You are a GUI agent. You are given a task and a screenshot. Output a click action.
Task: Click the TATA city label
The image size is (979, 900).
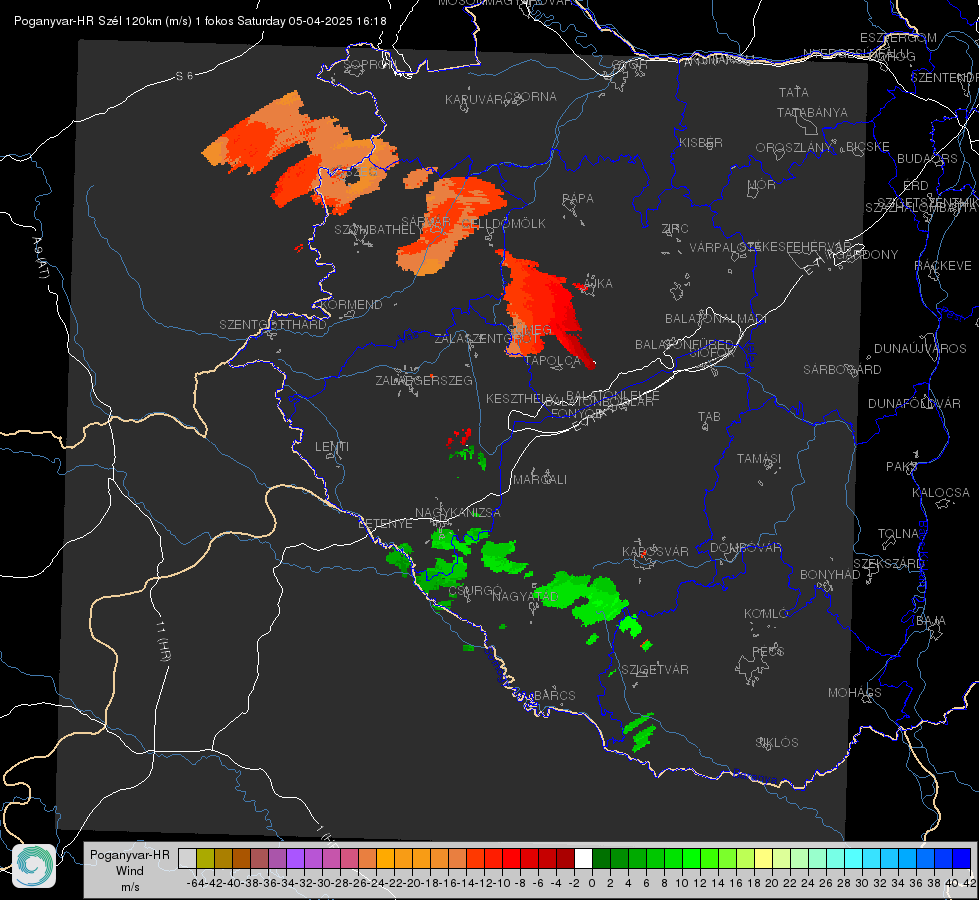pyautogui.click(x=794, y=92)
